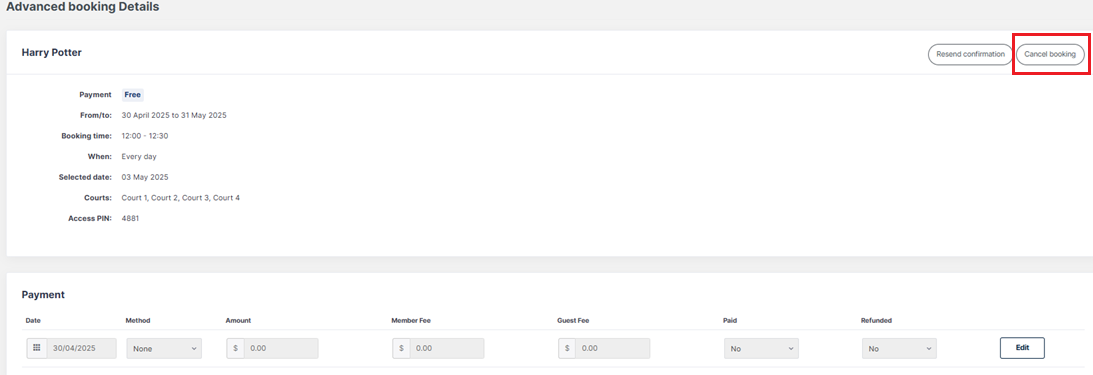Screen dimensions: 1093x375
Task: Open the Paid dropdown showing No
Action: (761, 349)
